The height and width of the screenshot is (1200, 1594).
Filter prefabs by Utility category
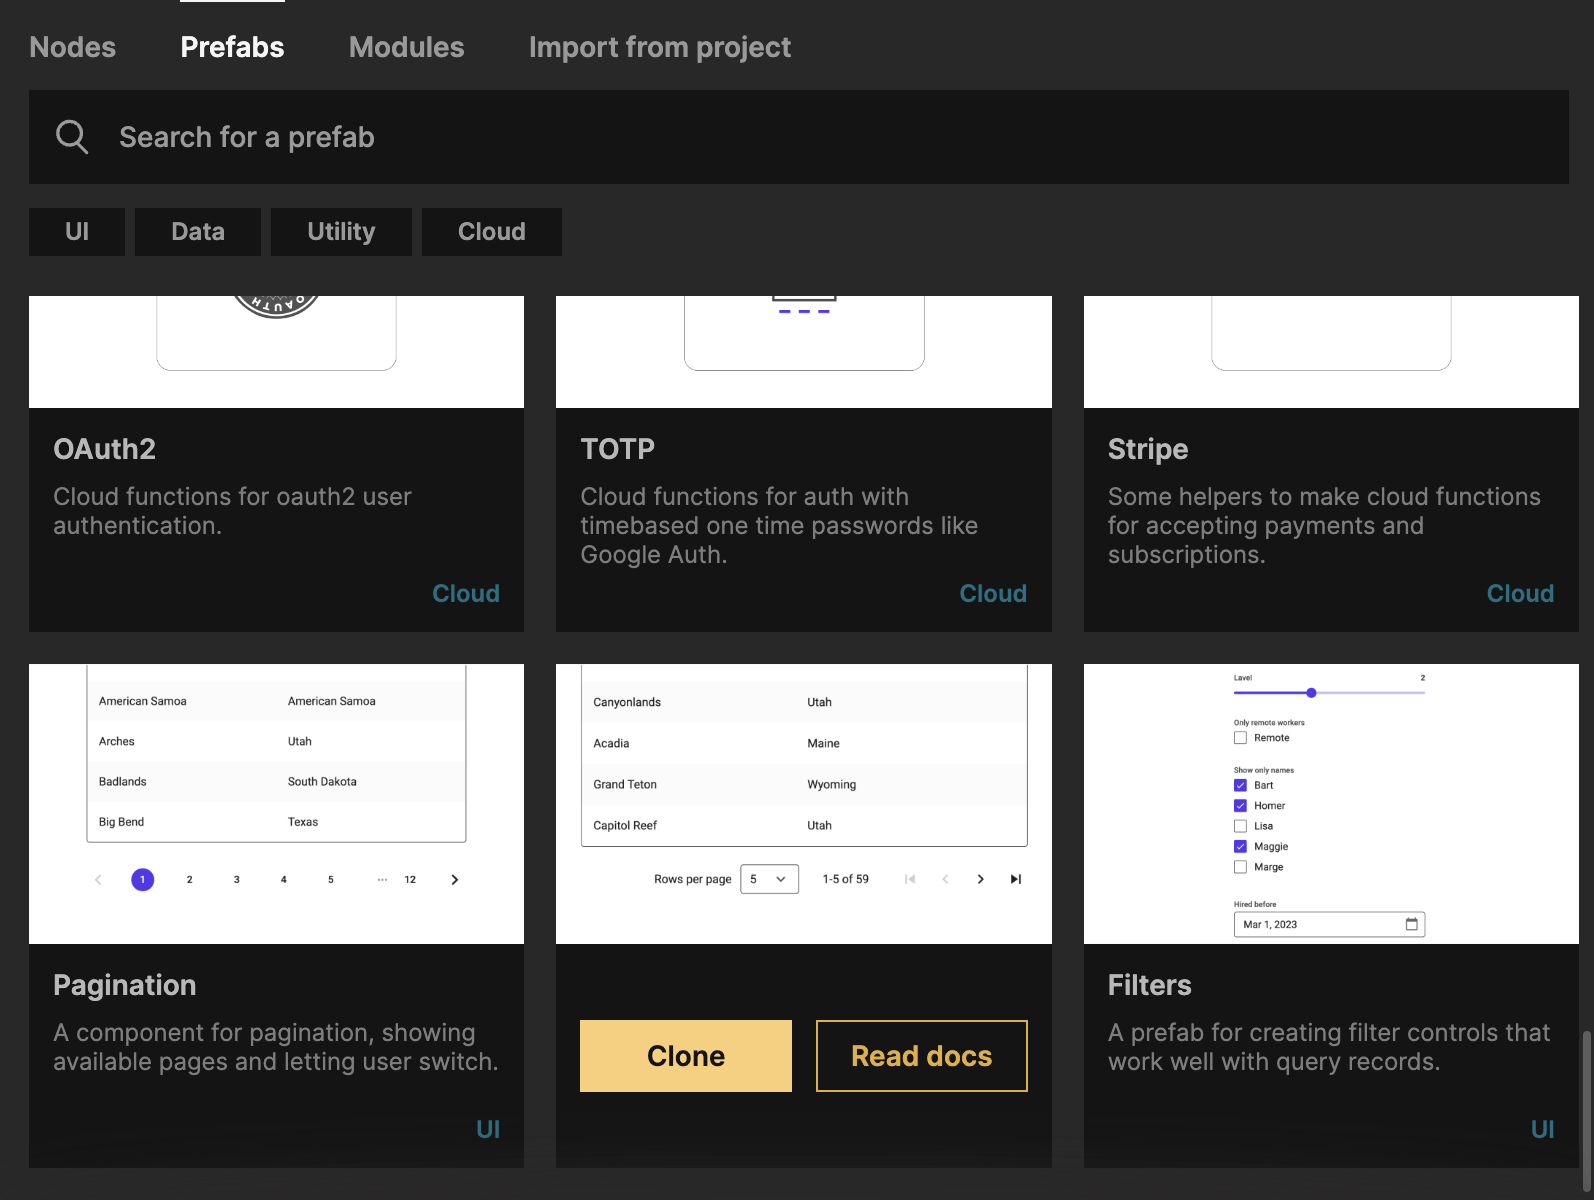pyautogui.click(x=341, y=232)
